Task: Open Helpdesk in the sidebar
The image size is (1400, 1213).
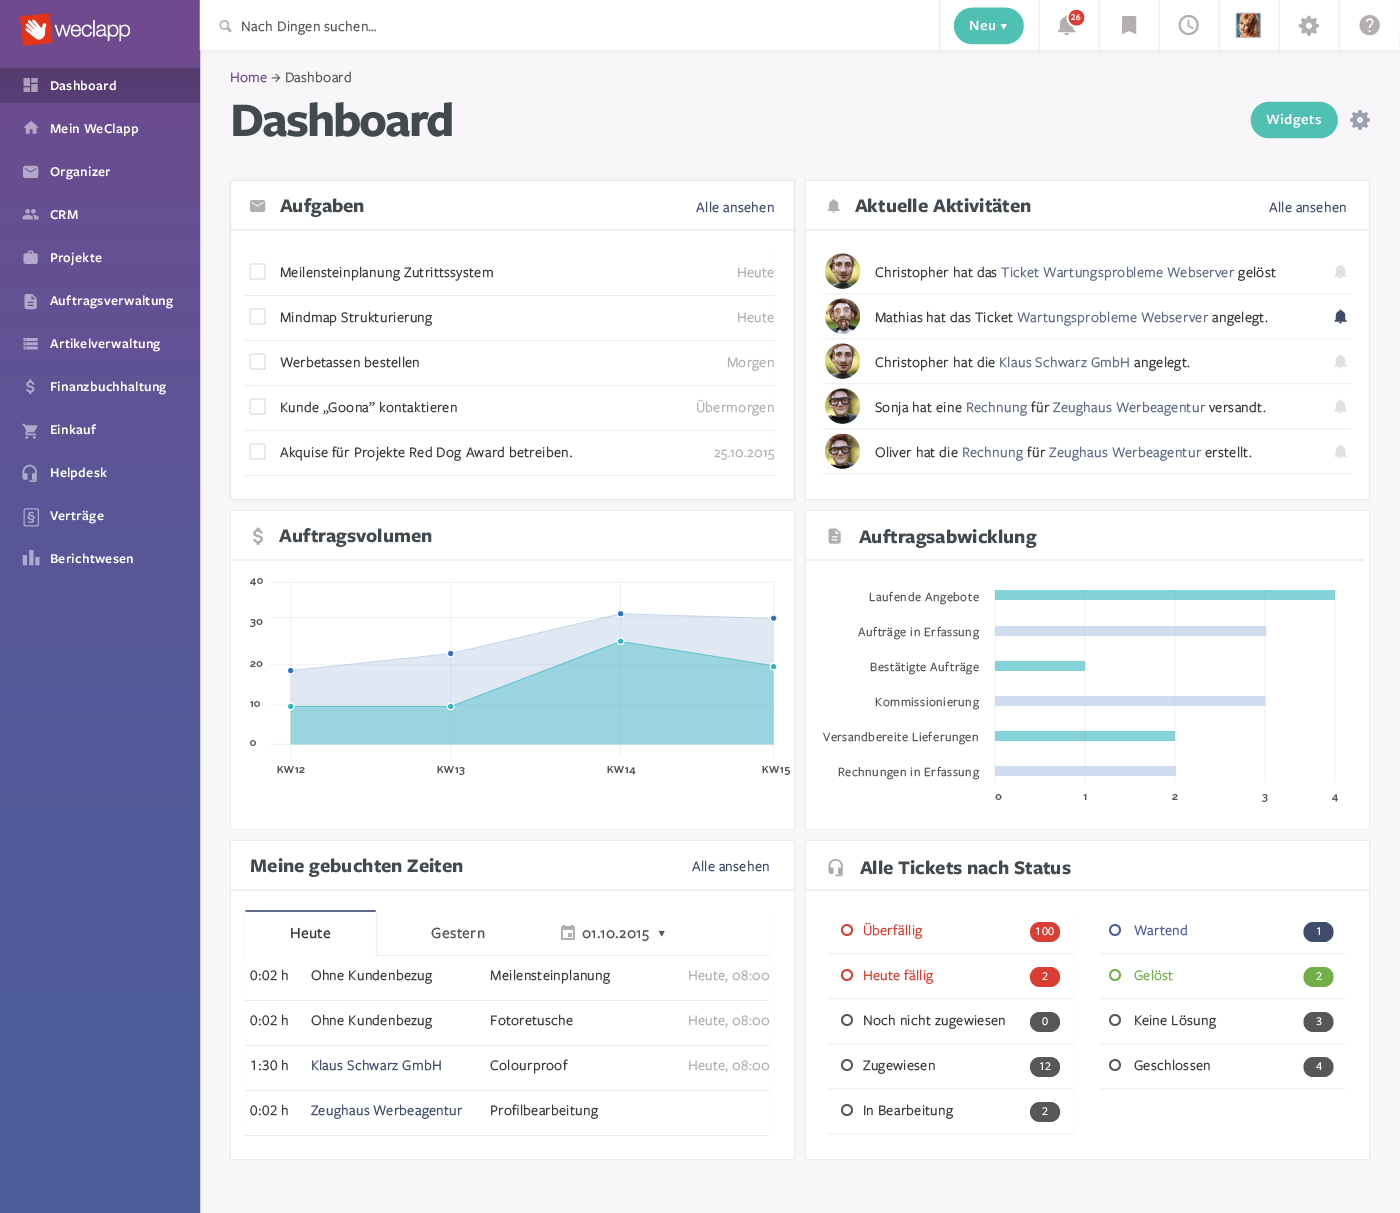Action: (78, 473)
